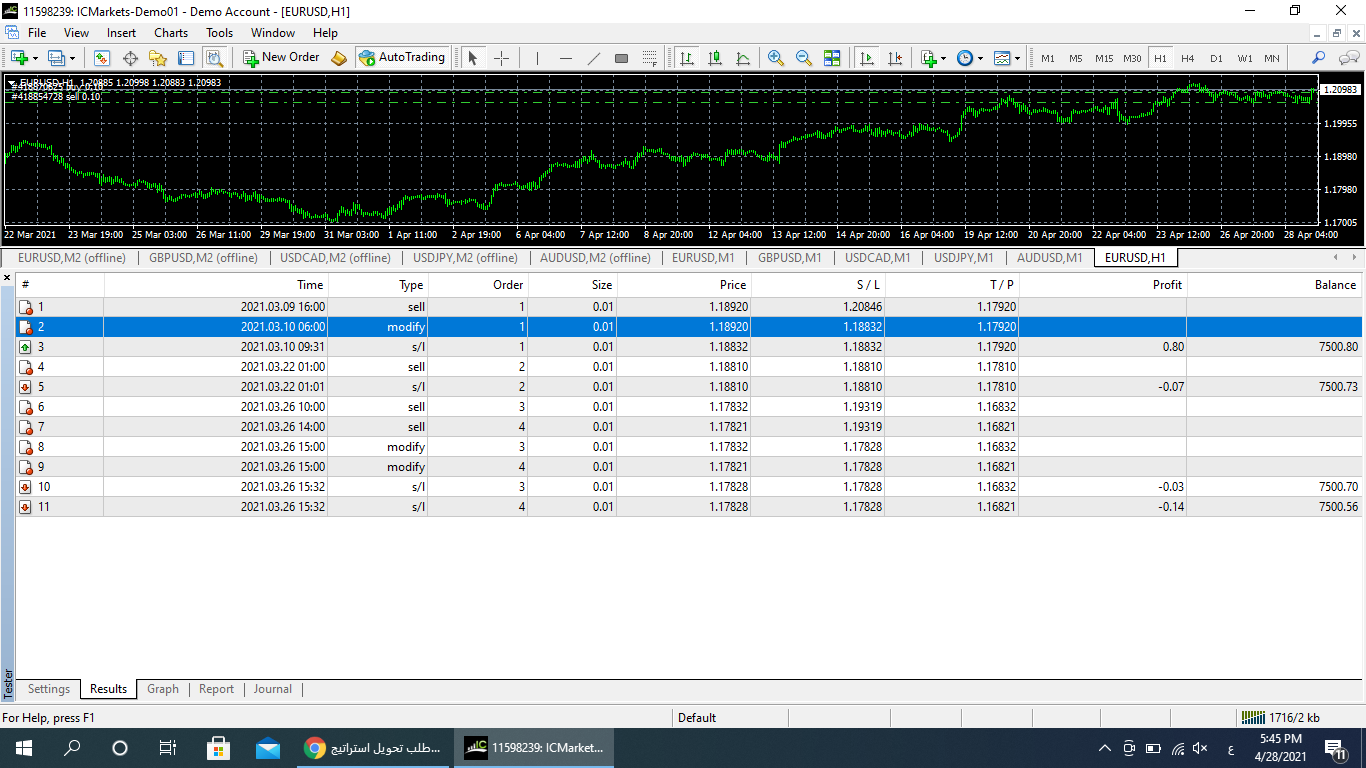Screen dimensions: 1366x768
Task: Open the toolbar search magnifier
Action: click(x=1319, y=58)
